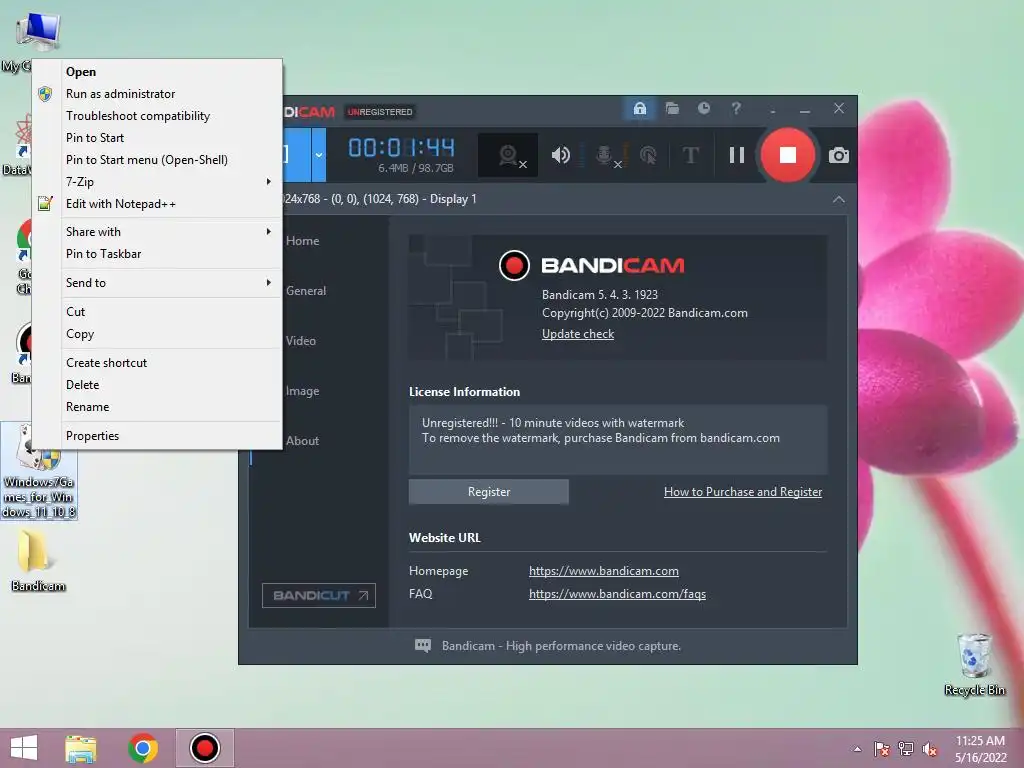This screenshot has height=768, width=1024.
Task: Open the taskbar clock showing 11:25 AM
Action: pos(980,749)
